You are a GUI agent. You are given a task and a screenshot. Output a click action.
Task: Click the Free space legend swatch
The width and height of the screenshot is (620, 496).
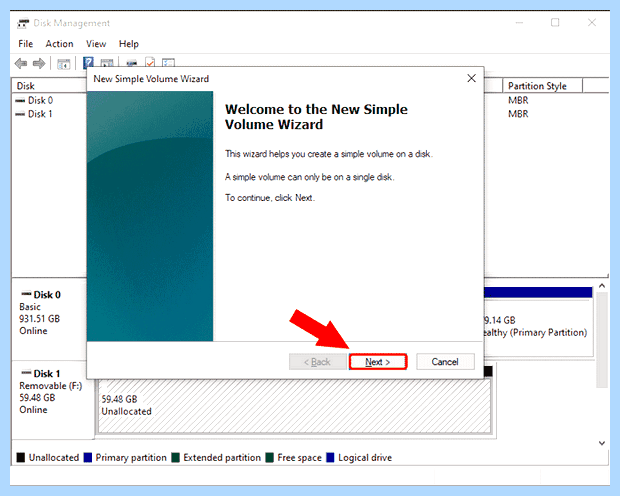[270, 458]
